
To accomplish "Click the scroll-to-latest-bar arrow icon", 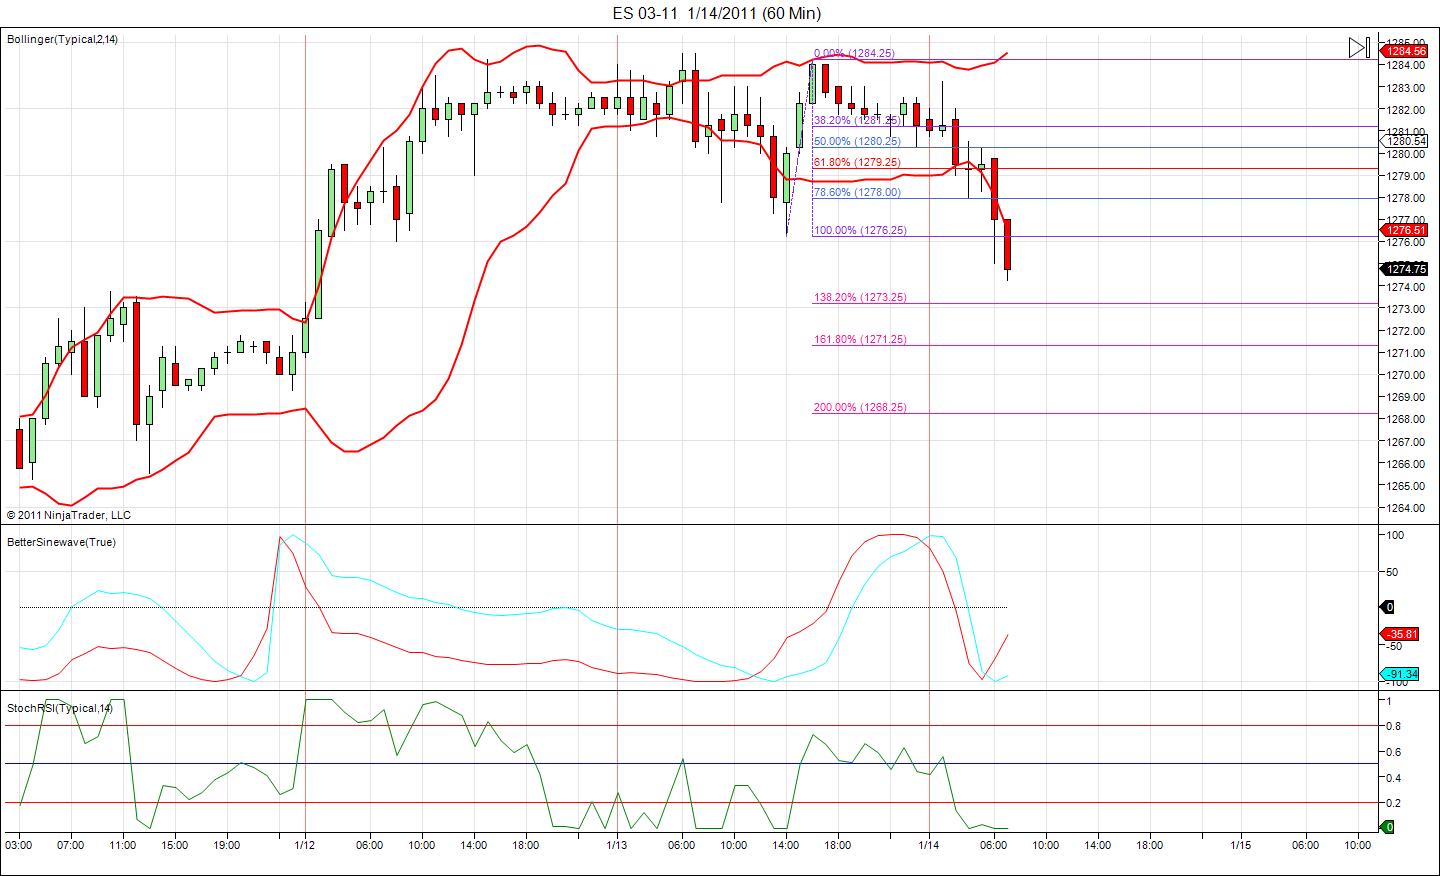I will [x=1358, y=47].
